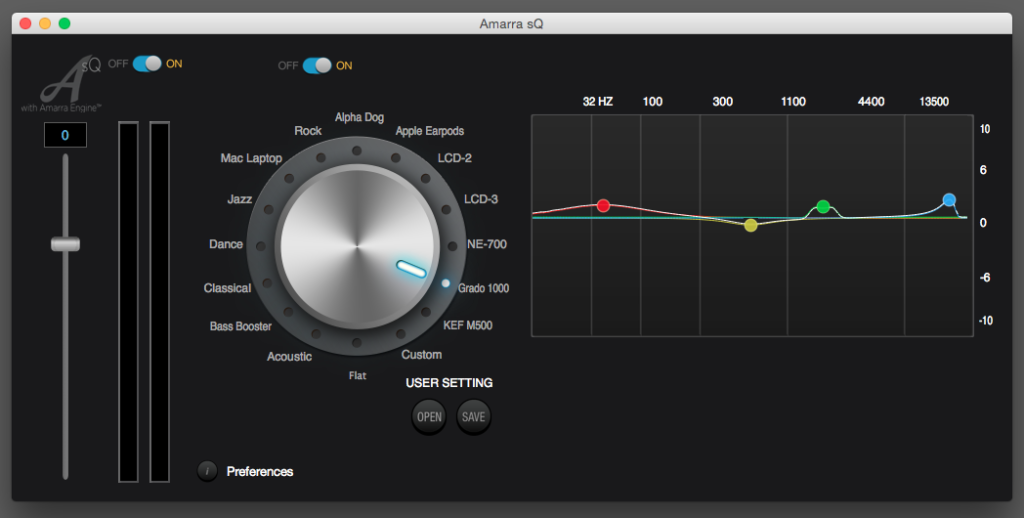Click the info icon beside Preferences
The width and height of the screenshot is (1024, 518).
coord(207,471)
